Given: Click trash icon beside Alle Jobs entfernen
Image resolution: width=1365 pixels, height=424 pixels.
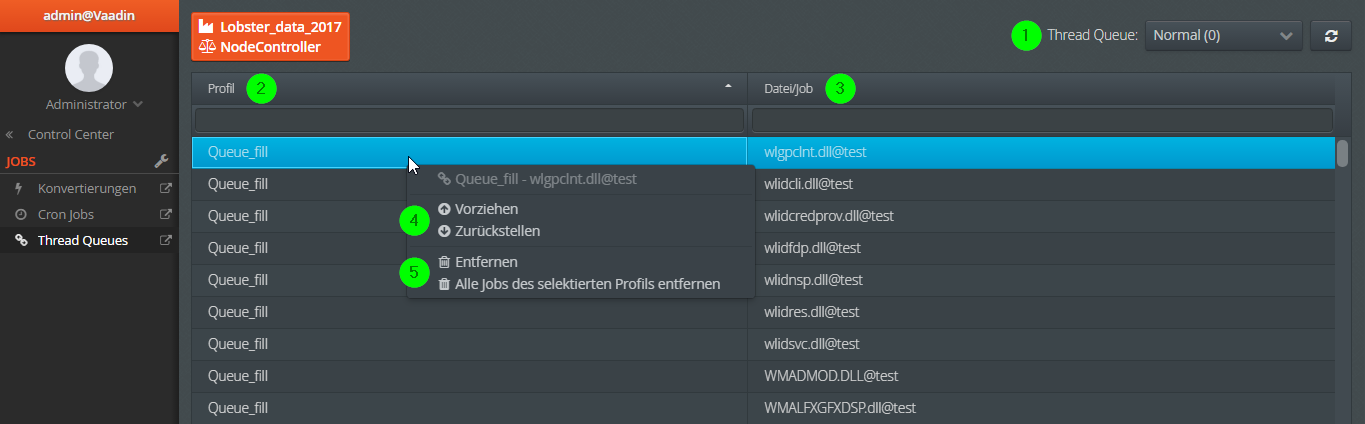Looking at the screenshot, I should click(444, 284).
